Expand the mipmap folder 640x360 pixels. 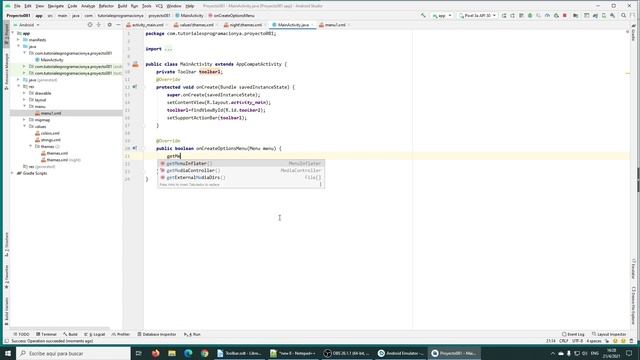(x=24, y=120)
